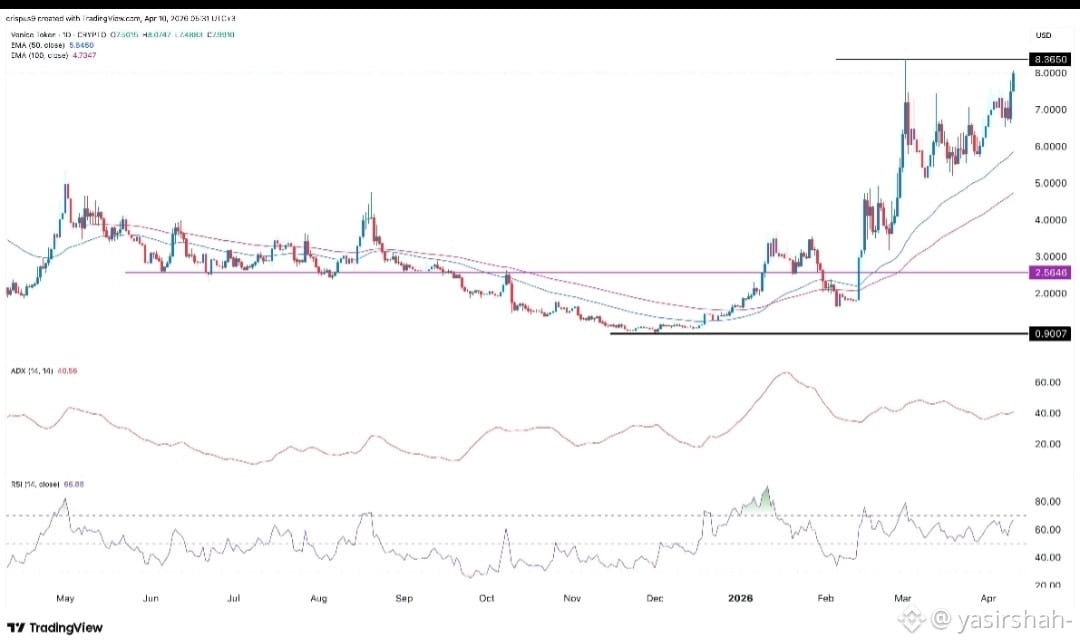This screenshot has height=644, width=1080.
Task: Click the 4.0000 price axis value
Action: coord(1050,220)
